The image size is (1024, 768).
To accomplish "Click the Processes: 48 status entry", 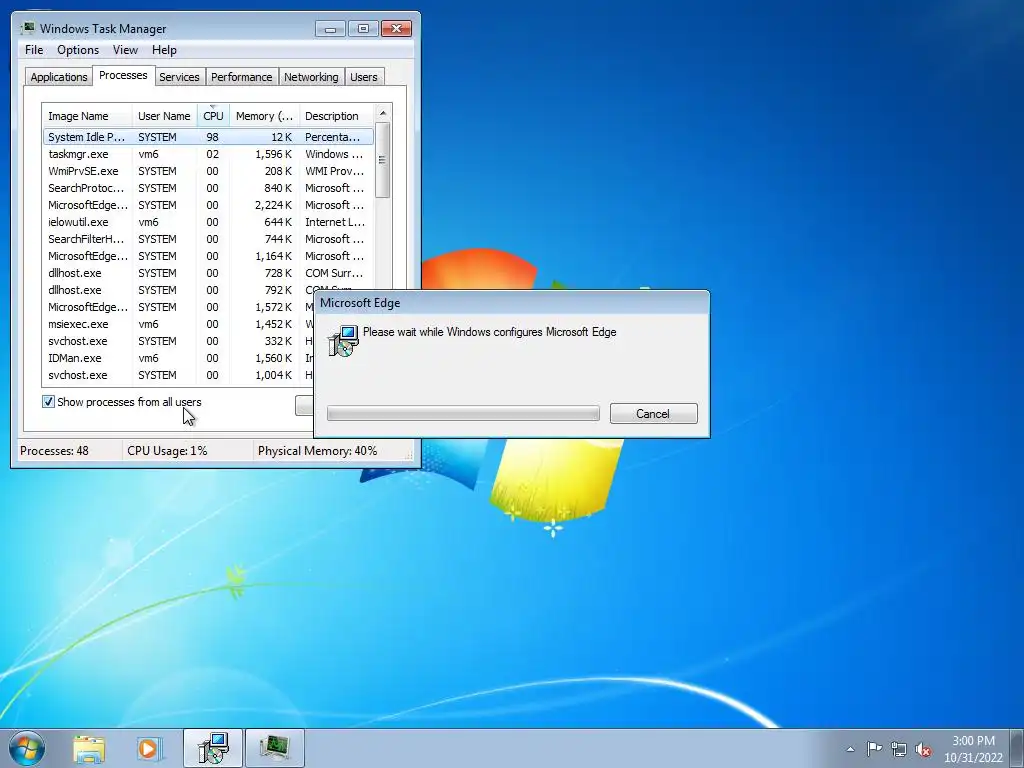I will [x=69, y=451].
